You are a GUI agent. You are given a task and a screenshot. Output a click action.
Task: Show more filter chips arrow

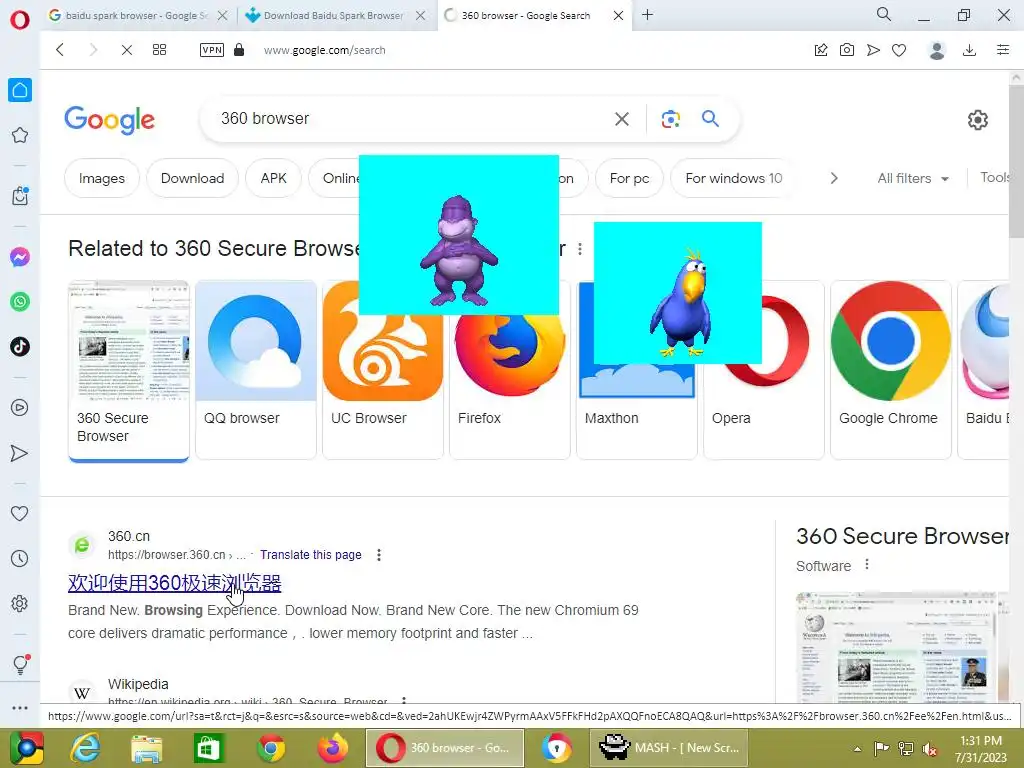click(834, 178)
